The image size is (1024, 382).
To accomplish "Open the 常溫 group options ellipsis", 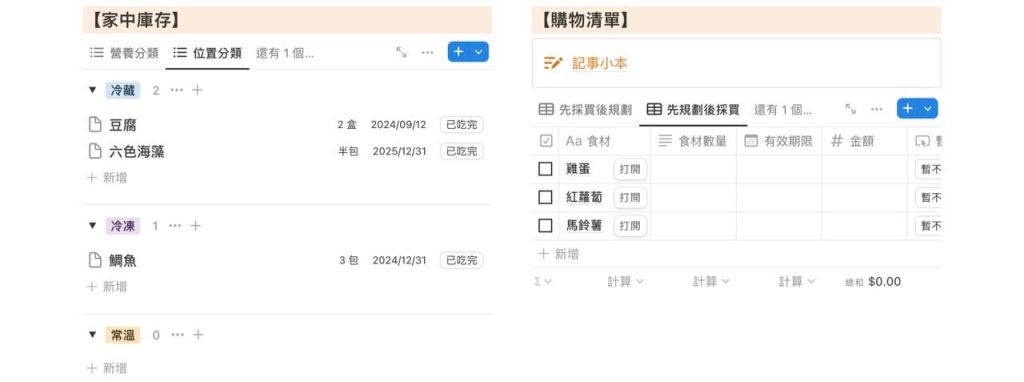I will tap(177, 335).
